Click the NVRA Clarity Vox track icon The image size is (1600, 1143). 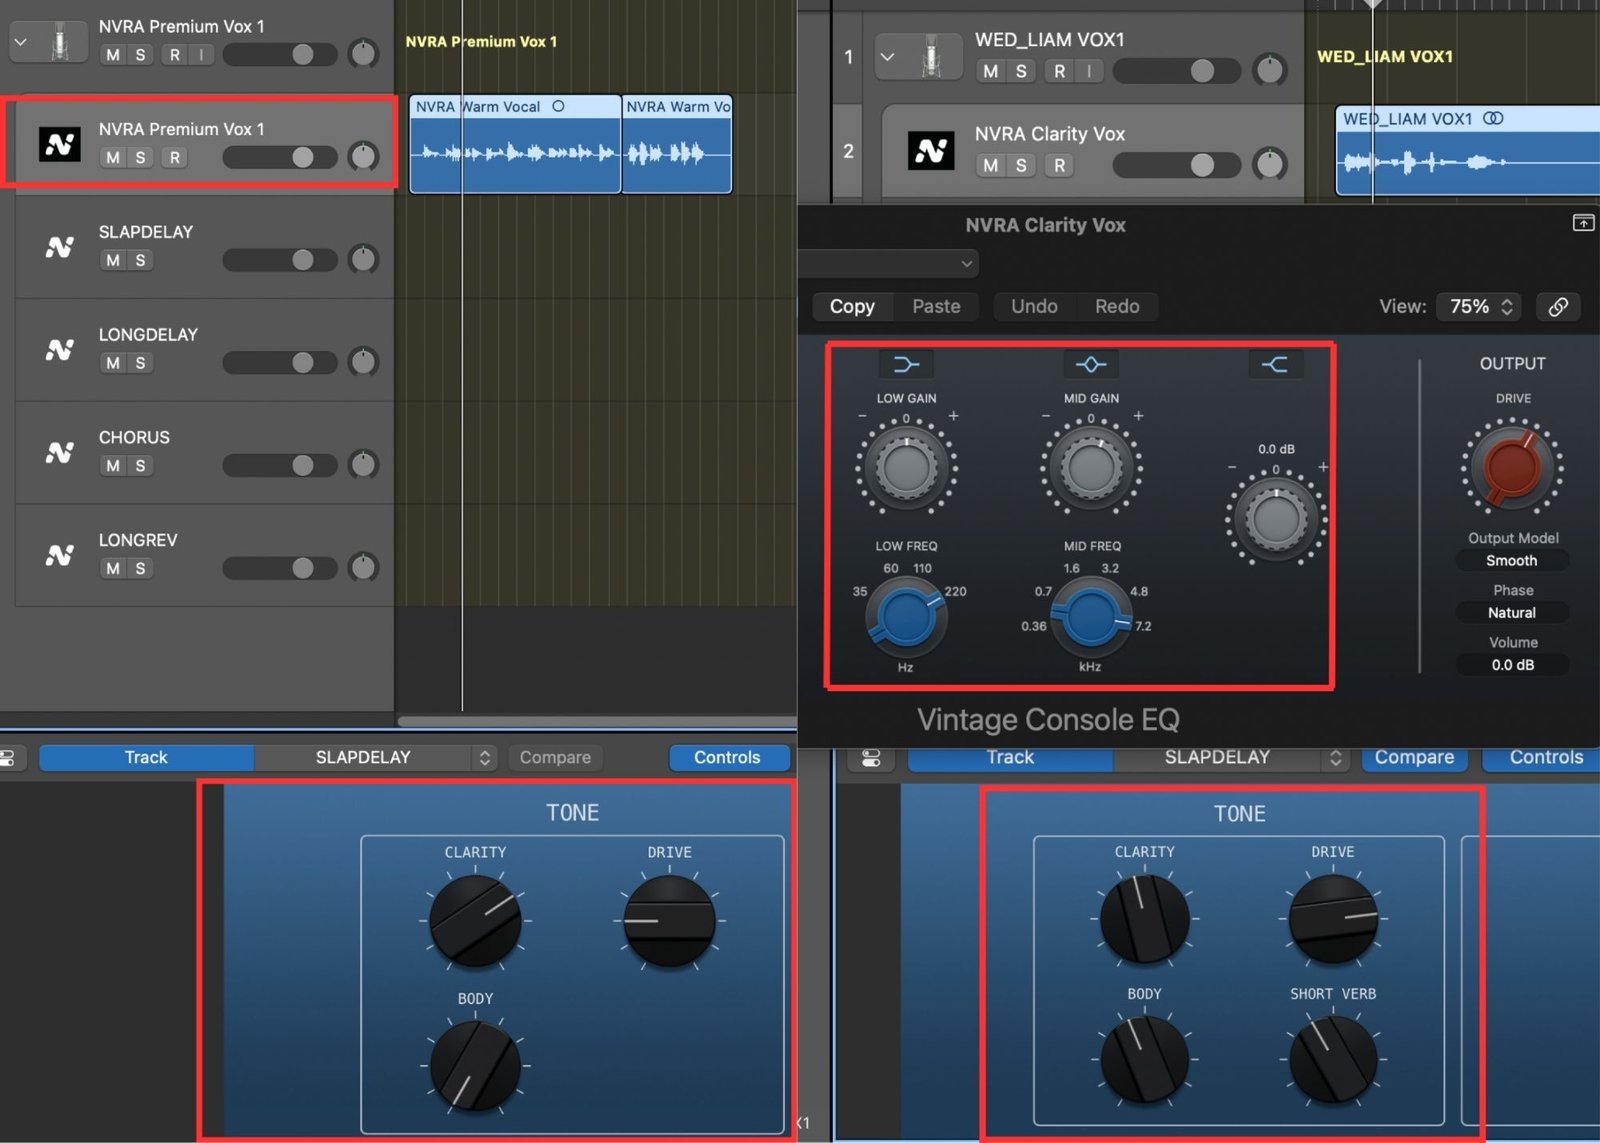click(x=930, y=151)
